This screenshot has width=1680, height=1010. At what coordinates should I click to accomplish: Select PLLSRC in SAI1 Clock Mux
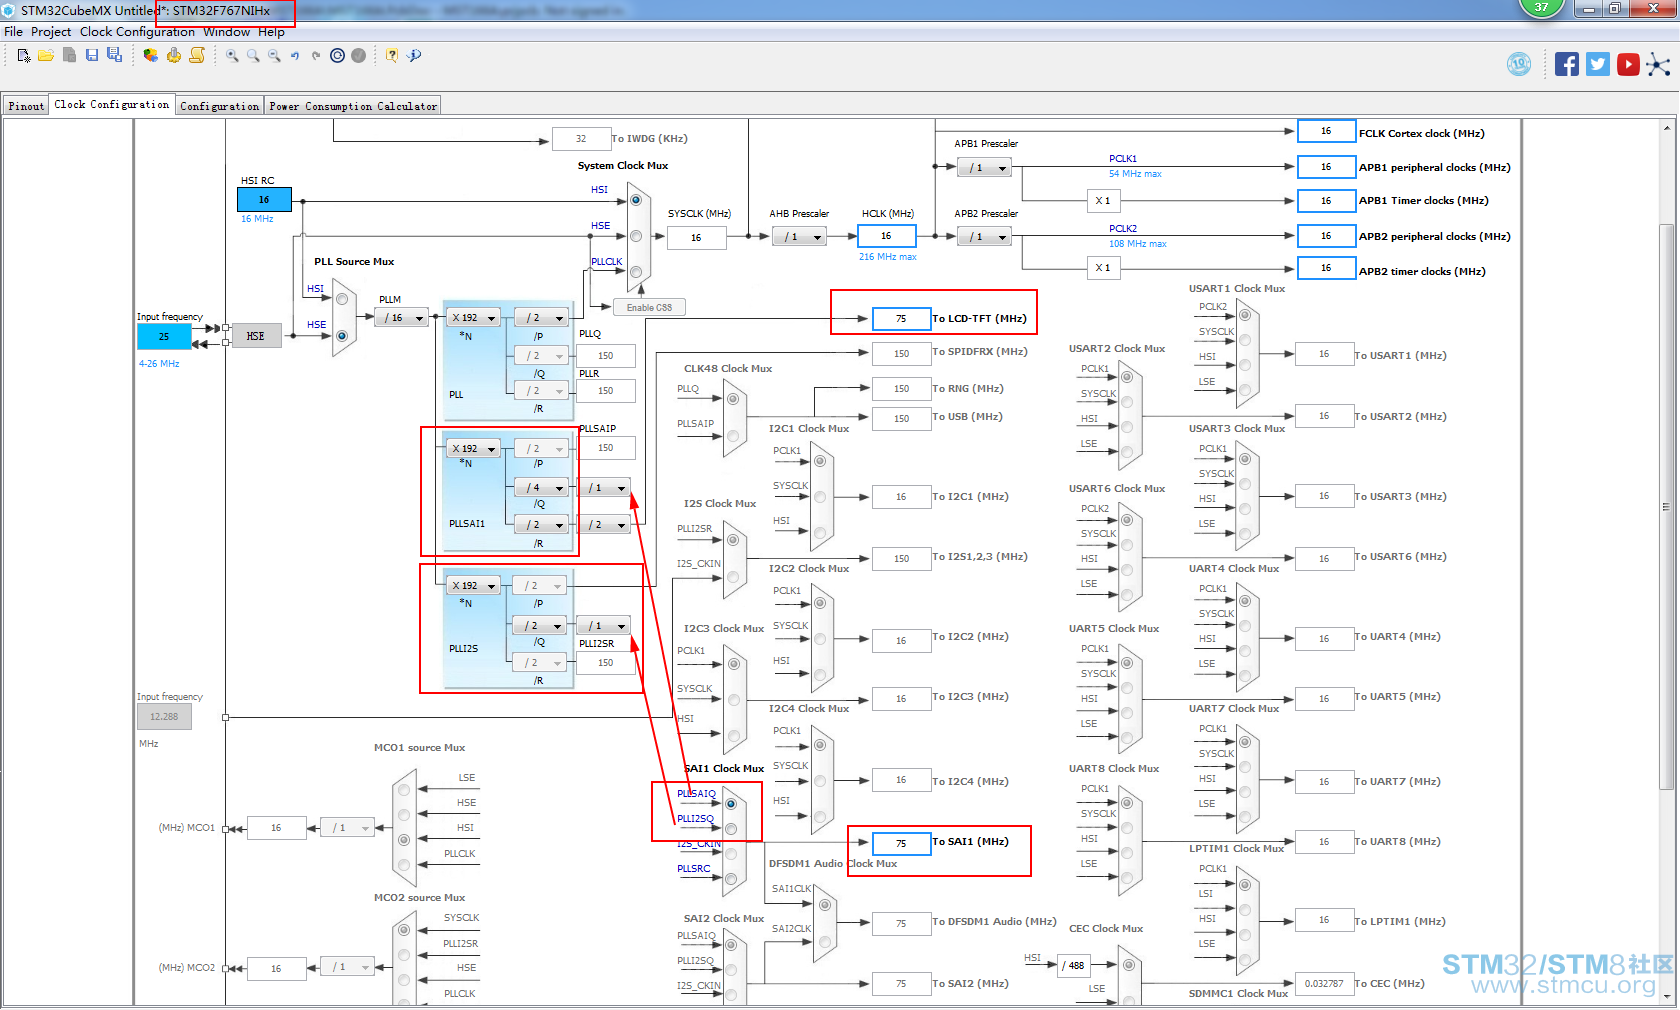coord(731,879)
